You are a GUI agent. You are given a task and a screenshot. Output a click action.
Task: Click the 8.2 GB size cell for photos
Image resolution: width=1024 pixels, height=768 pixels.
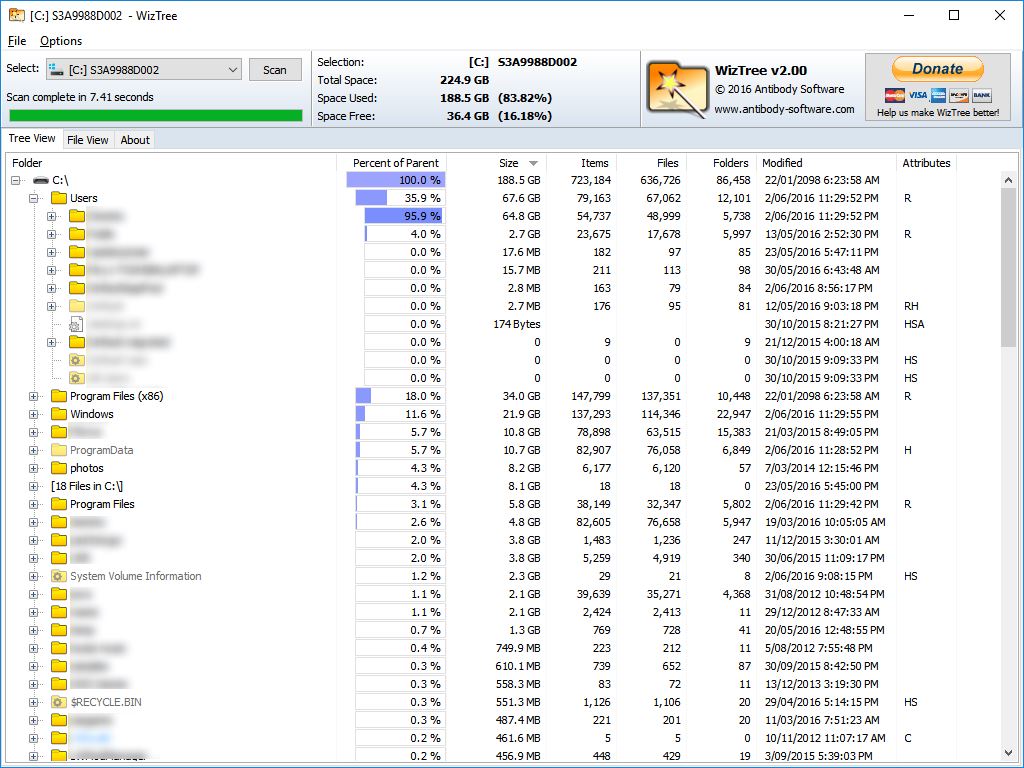click(524, 468)
